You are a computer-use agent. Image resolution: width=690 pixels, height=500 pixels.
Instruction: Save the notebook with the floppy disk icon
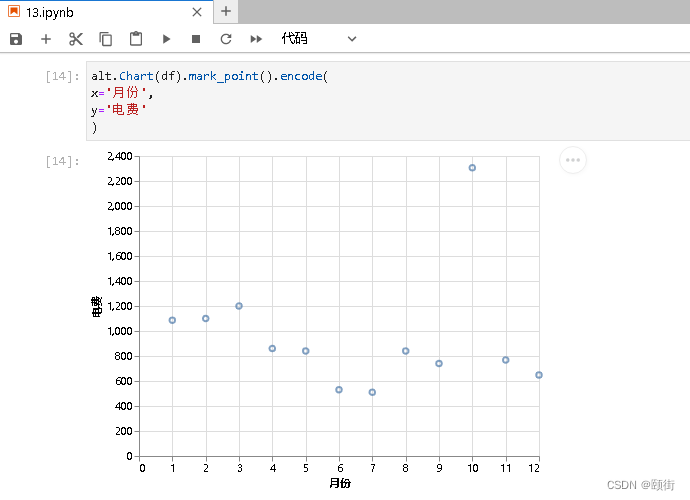coord(16,39)
